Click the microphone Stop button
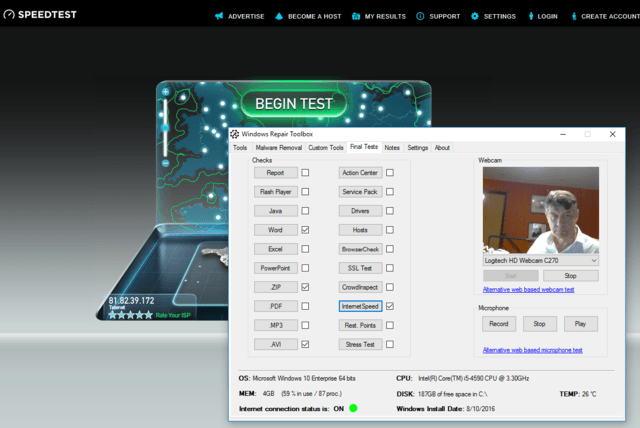Viewport: 640px width, 428px height. (540, 324)
